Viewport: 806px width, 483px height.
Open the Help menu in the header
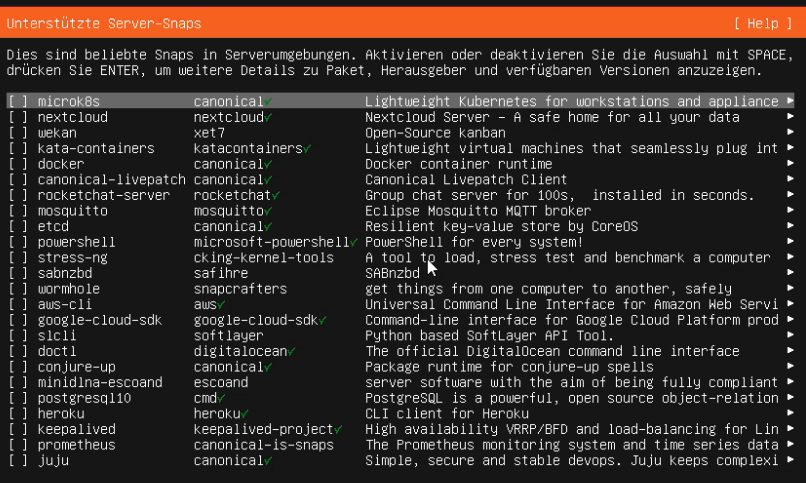763,24
